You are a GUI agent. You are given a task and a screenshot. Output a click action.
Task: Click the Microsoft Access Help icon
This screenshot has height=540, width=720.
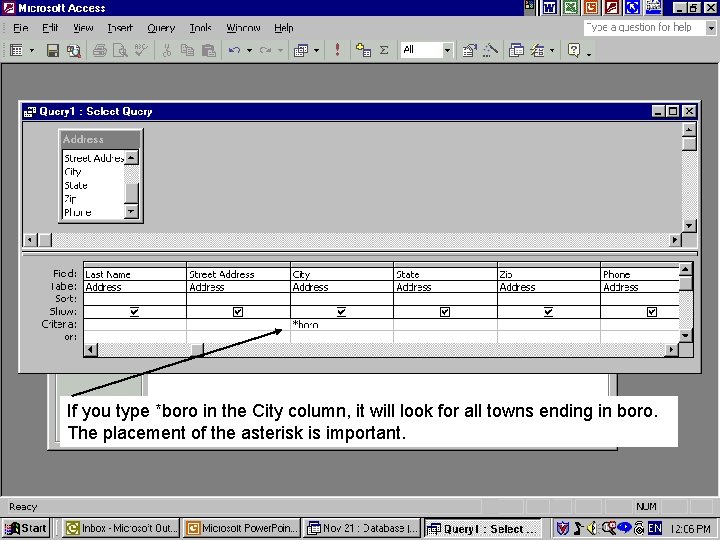[x=574, y=50]
